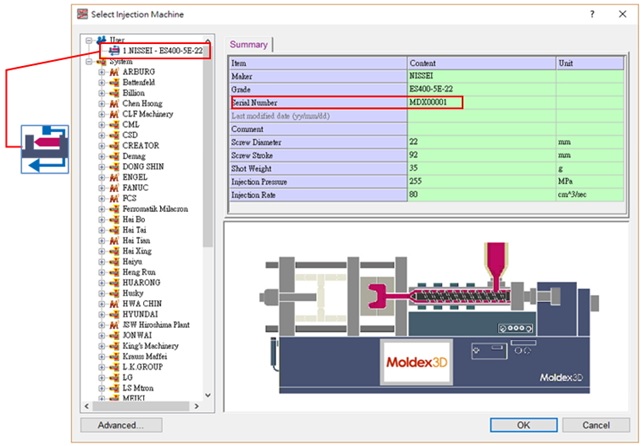This screenshot has width=643, height=446.
Task: Click the FANUC maker icon
Action: [114, 188]
